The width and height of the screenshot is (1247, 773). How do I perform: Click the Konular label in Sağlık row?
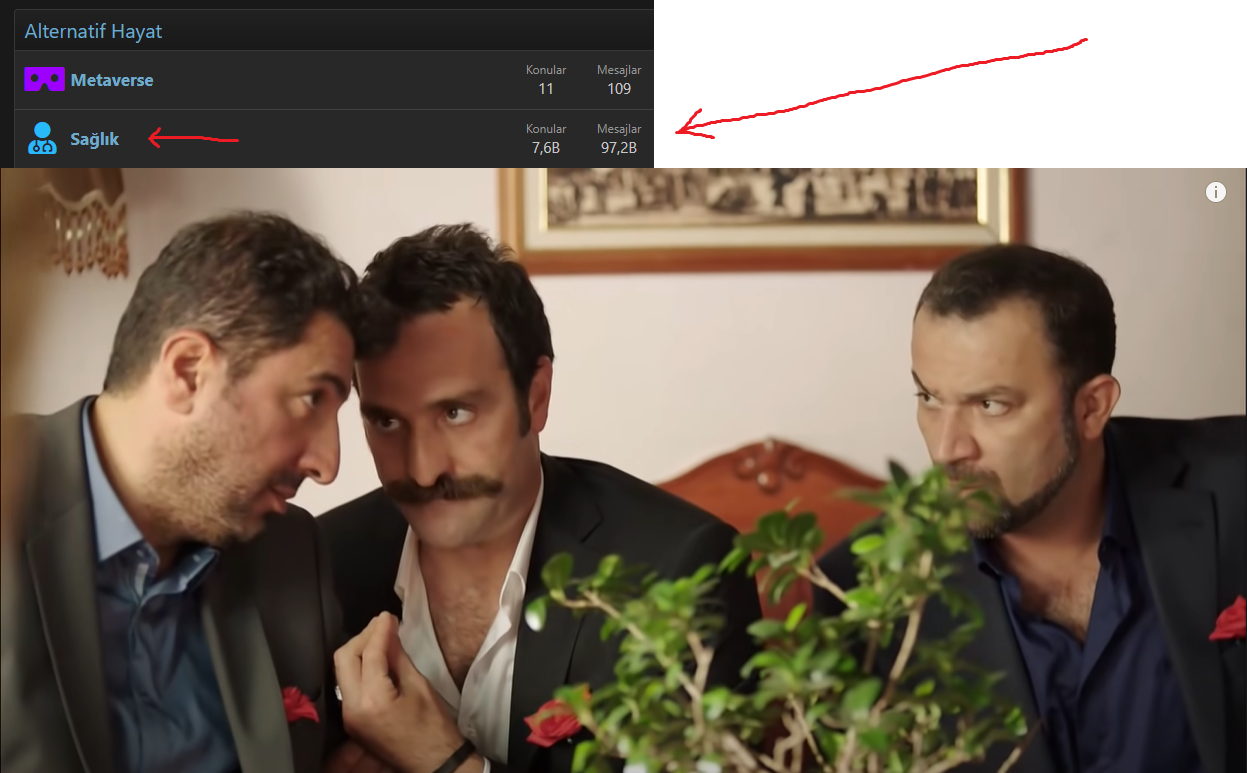pos(546,129)
